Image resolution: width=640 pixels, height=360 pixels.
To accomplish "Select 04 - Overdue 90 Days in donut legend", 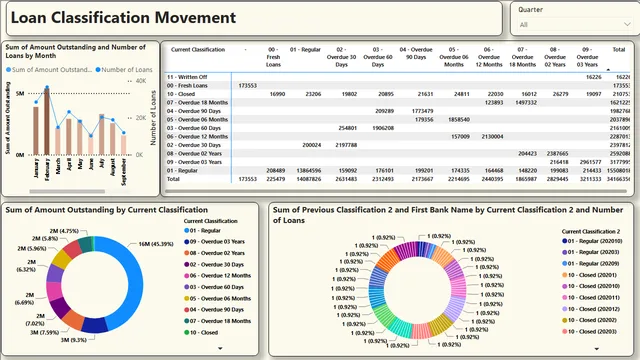I will pyautogui.click(x=214, y=310).
